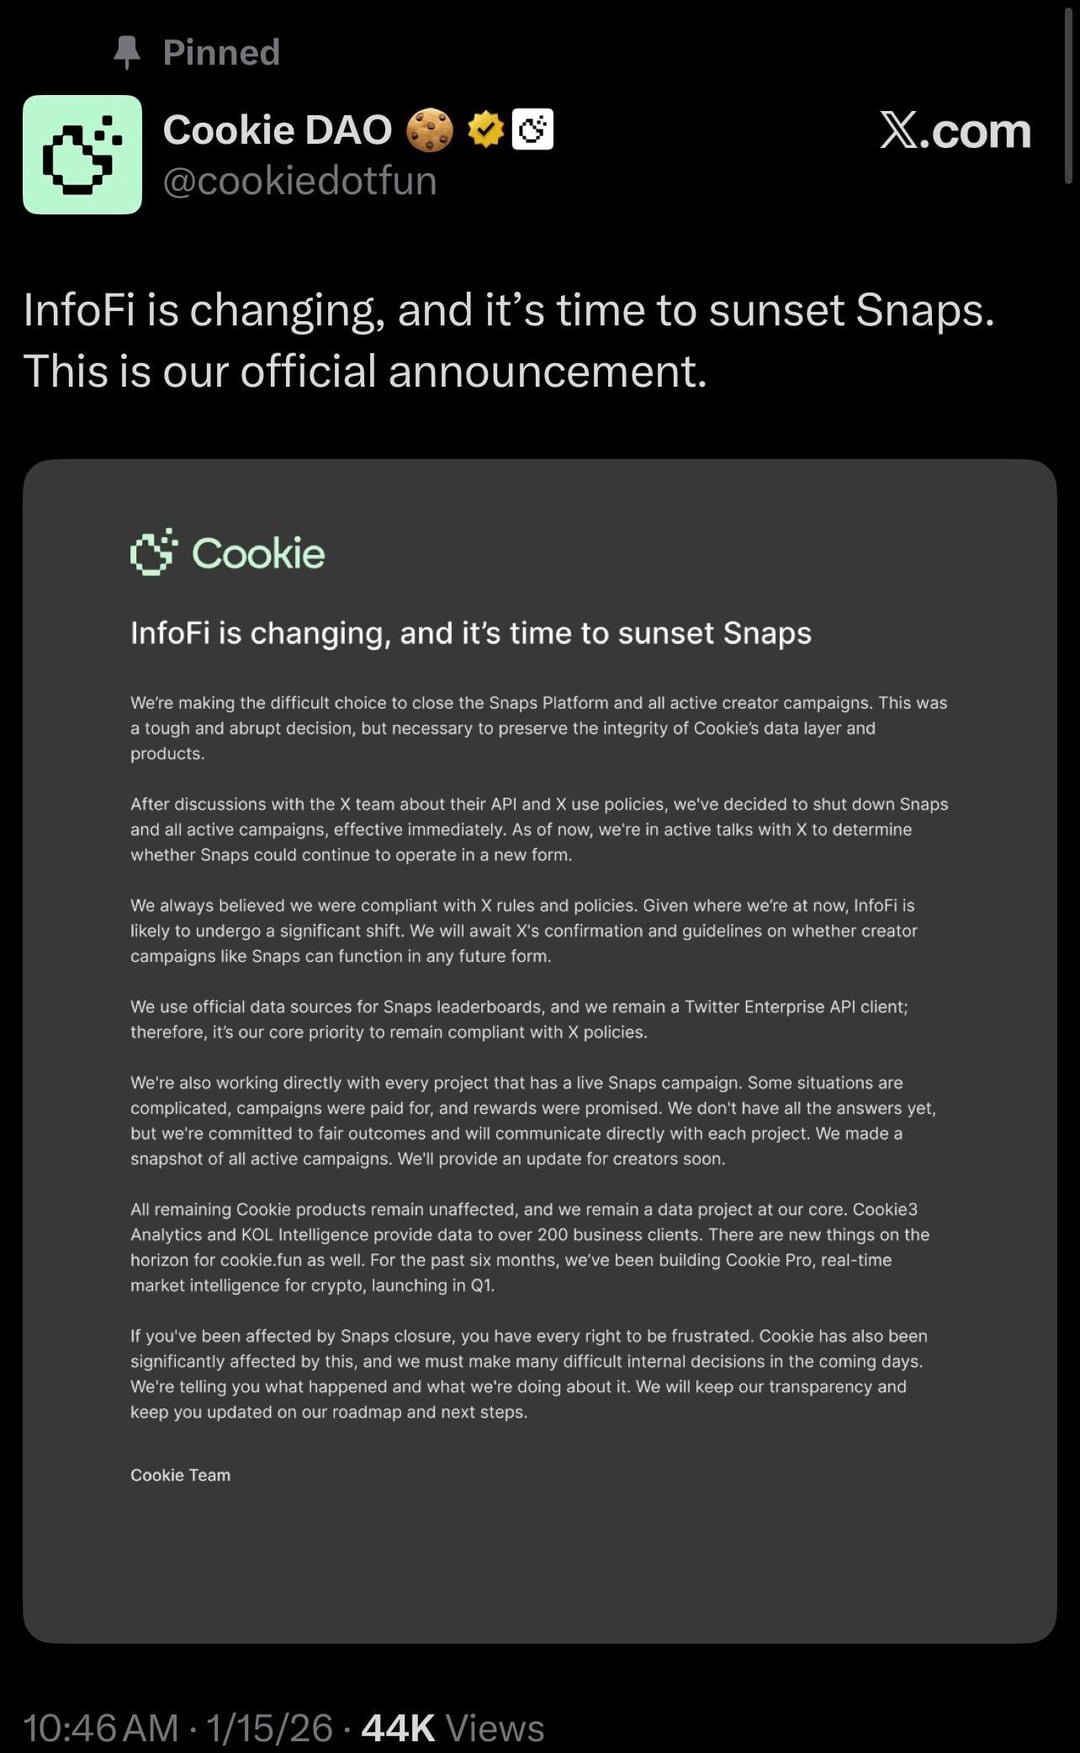Open the @cookiedotfun handle
Image resolution: width=1080 pixels, height=1753 pixels.
(299, 181)
